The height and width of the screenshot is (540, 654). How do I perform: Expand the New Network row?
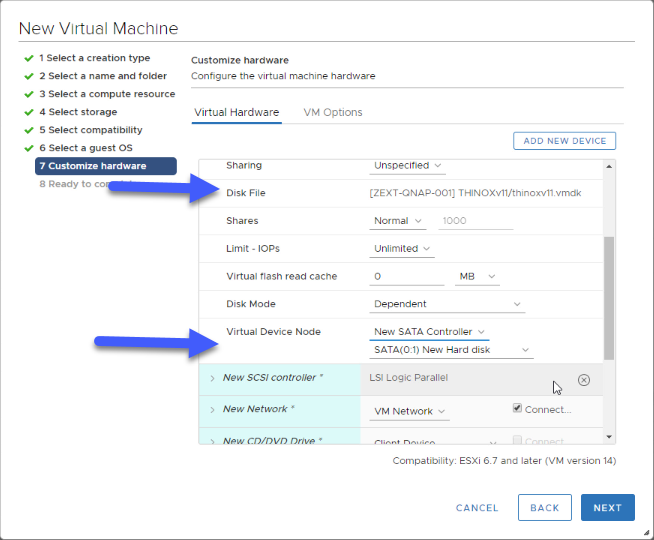212,410
